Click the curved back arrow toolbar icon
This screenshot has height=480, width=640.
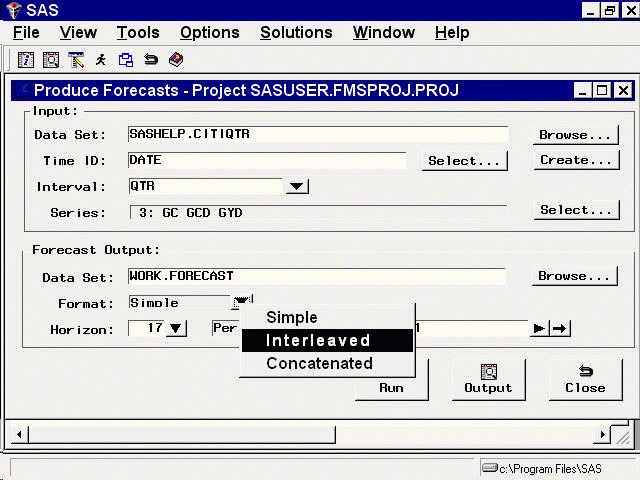point(151,60)
